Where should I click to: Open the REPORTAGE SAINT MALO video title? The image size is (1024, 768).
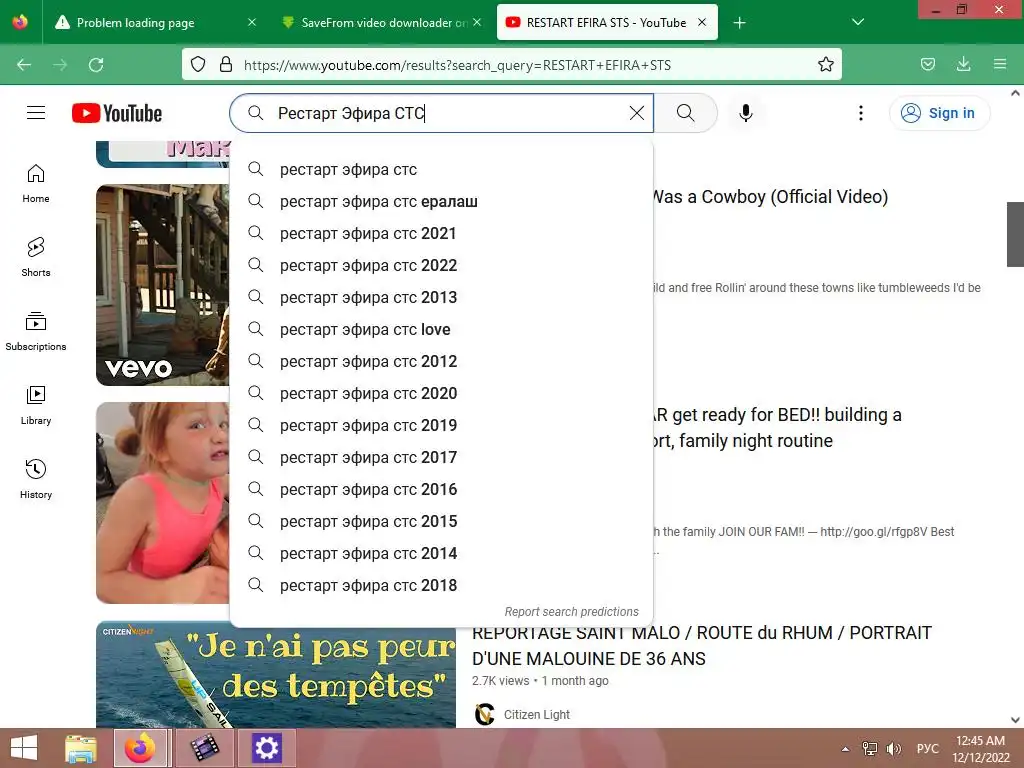click(701, 645)
